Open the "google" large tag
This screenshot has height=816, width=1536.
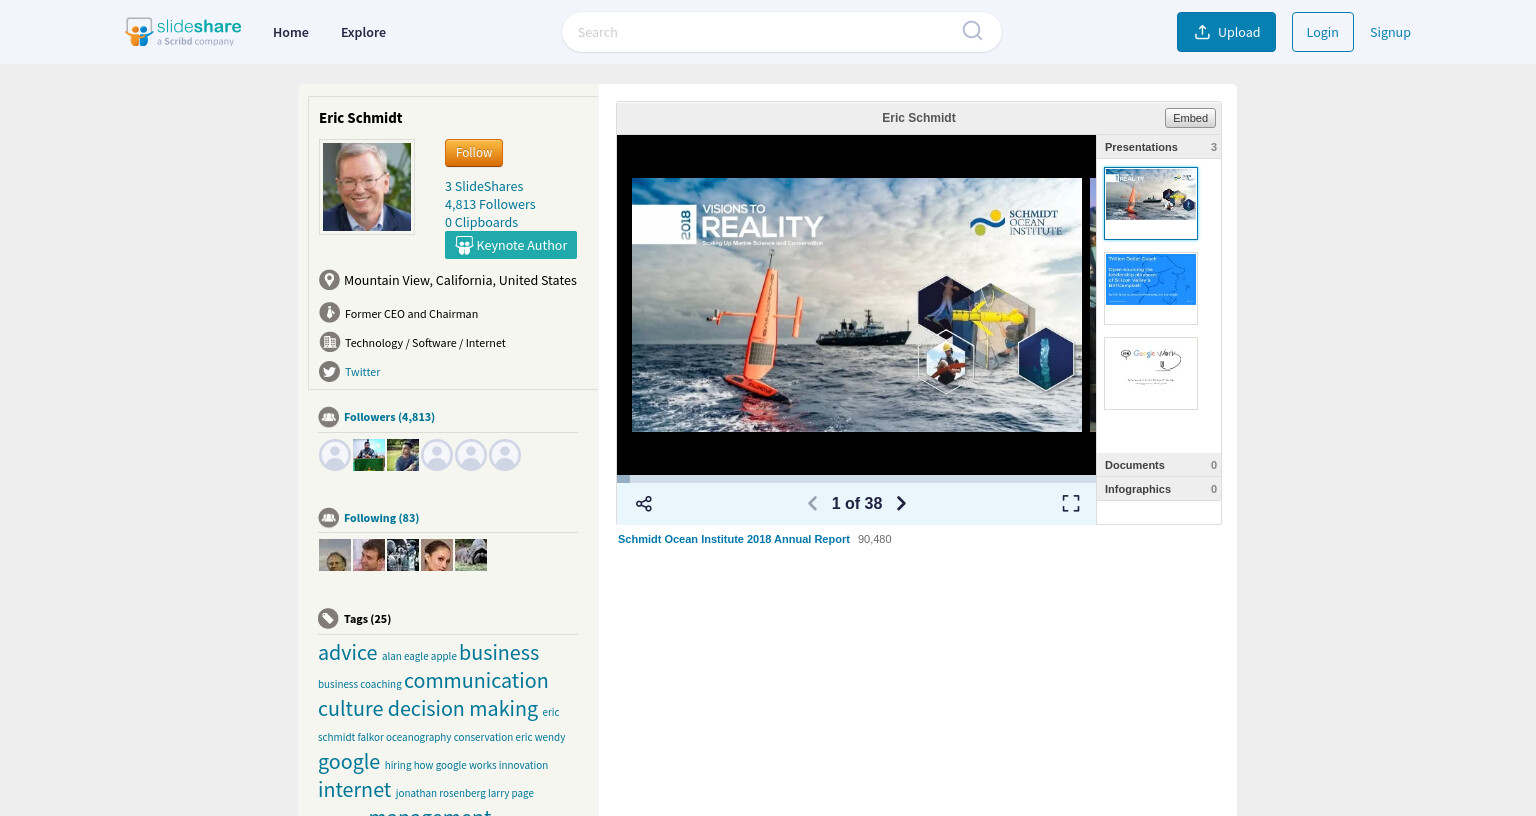click(349, 762)
